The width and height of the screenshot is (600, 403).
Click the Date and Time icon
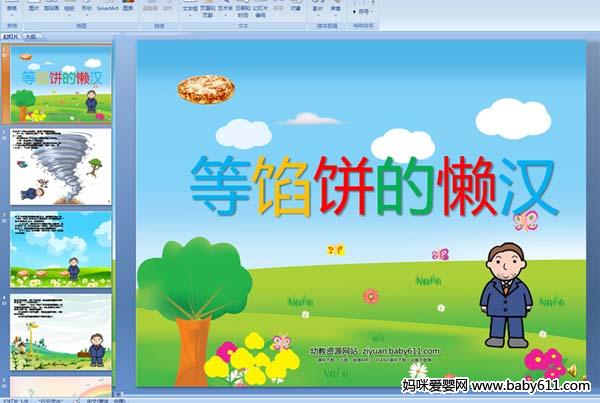[x=243, y=8]
